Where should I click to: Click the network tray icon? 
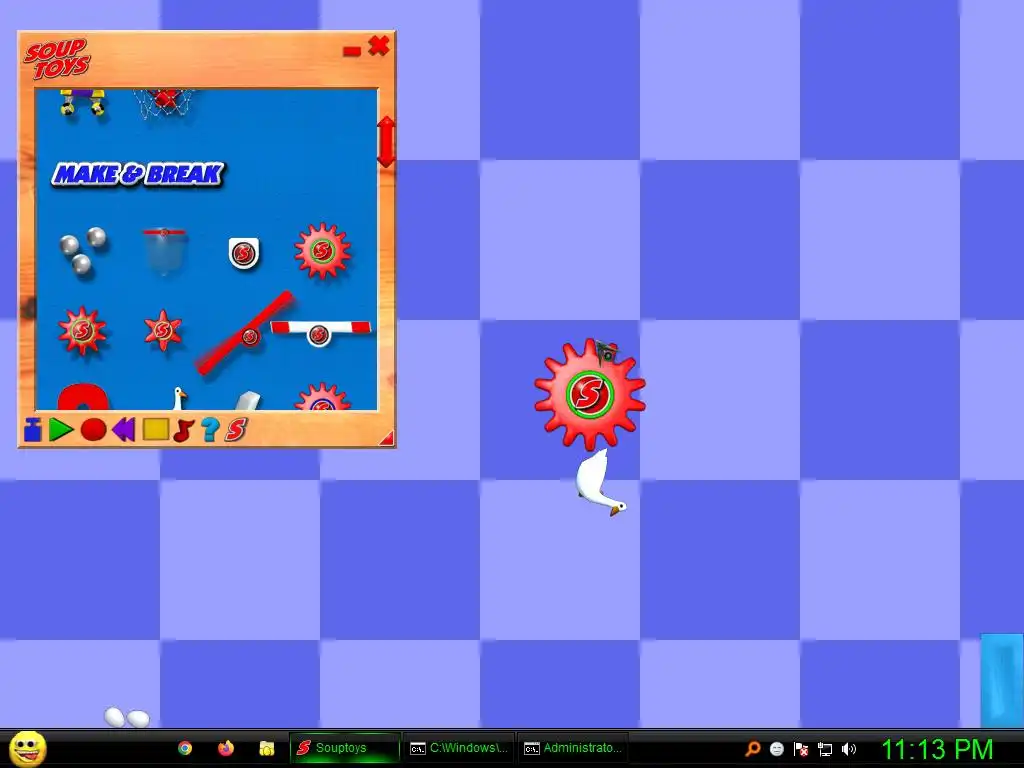click(x=825, y=749)
